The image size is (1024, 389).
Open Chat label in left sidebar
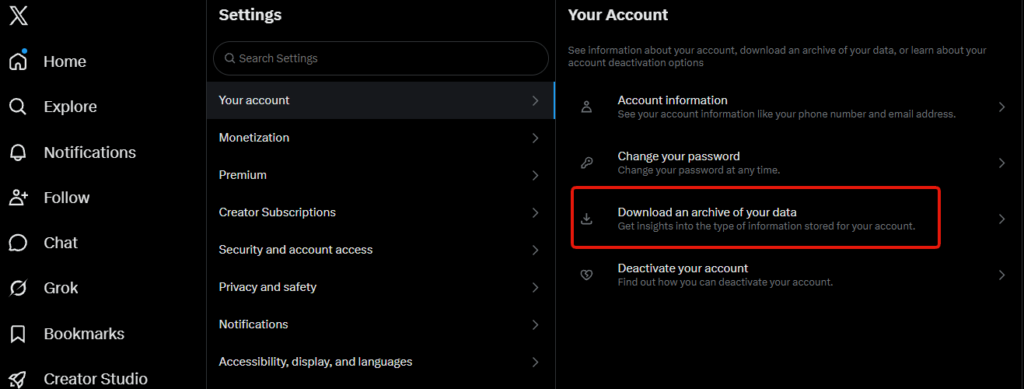coord(61,243)
